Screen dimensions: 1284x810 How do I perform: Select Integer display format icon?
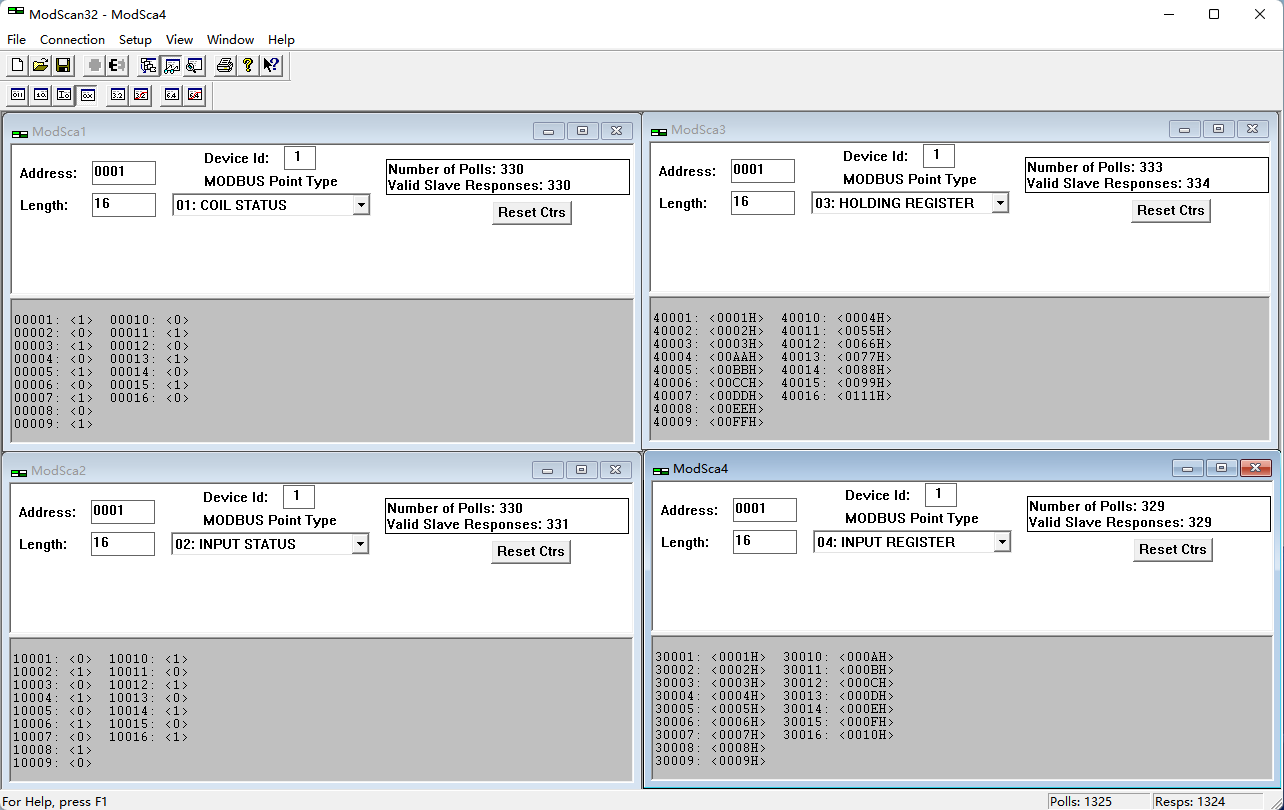tap(64, 95)
